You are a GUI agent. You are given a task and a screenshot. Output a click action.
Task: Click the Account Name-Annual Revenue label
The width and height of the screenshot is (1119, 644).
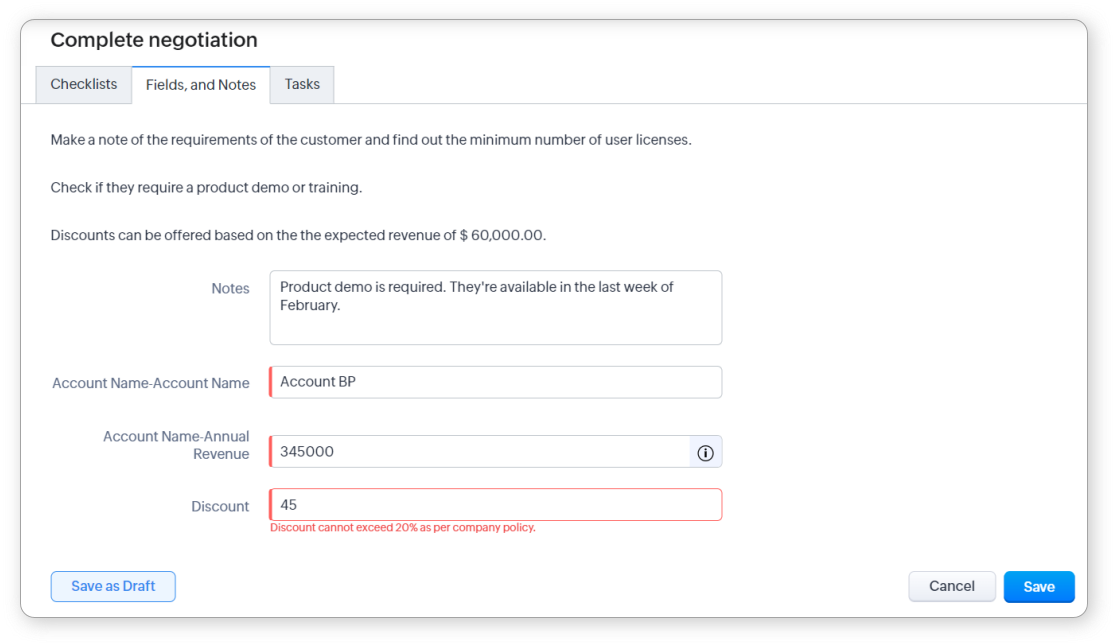click(176, 445)
